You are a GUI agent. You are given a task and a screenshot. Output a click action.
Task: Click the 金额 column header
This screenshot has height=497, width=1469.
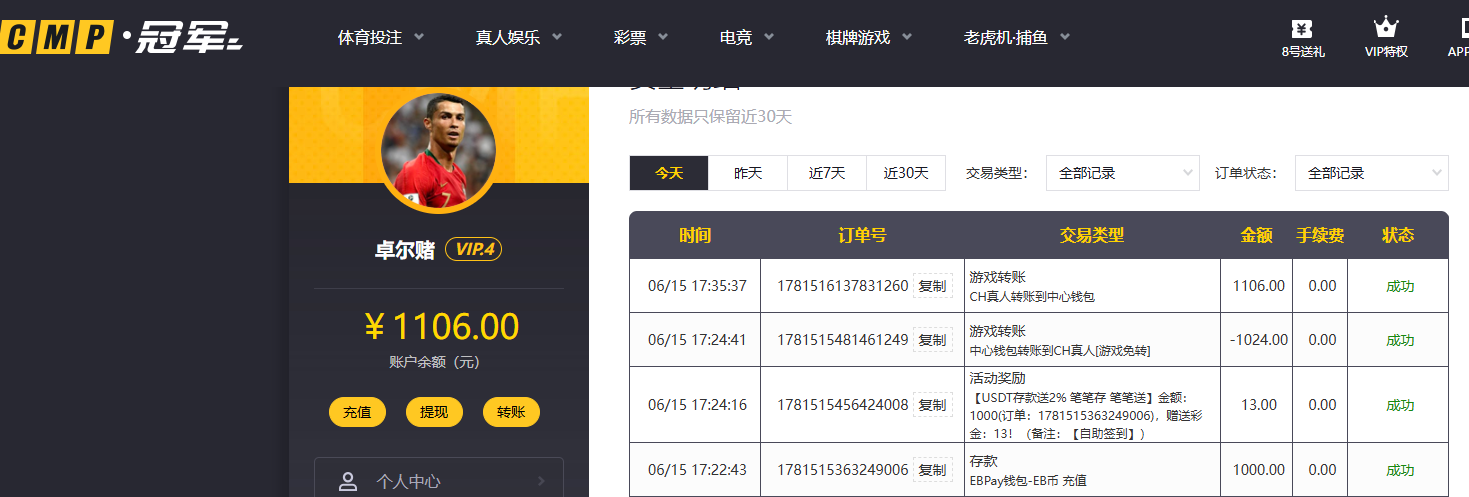pos(1256,235)
